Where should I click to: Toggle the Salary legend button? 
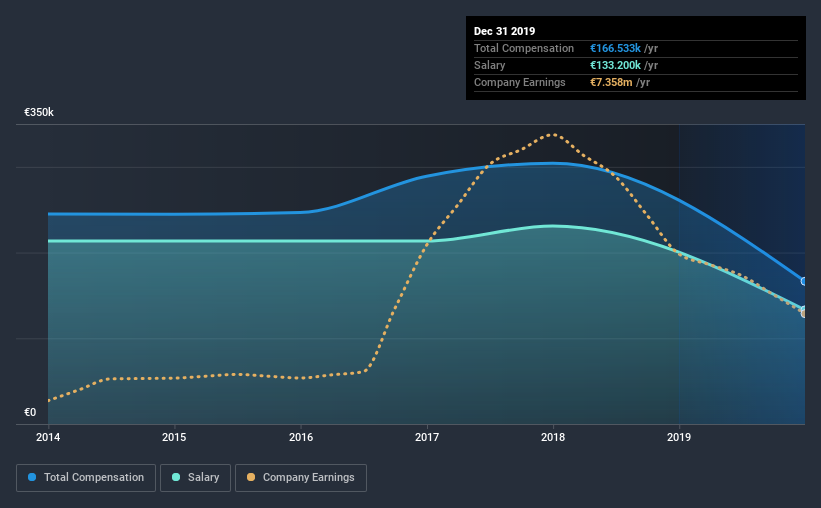195,478
